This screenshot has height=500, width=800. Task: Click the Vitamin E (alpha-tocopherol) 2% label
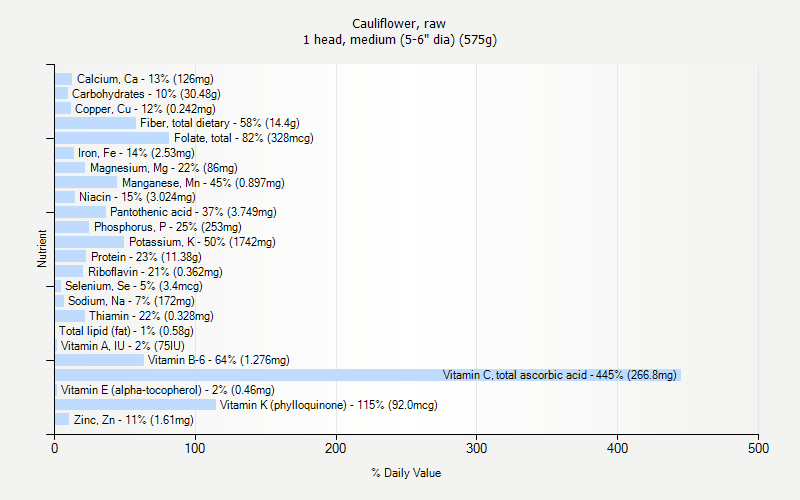point(167,390)
